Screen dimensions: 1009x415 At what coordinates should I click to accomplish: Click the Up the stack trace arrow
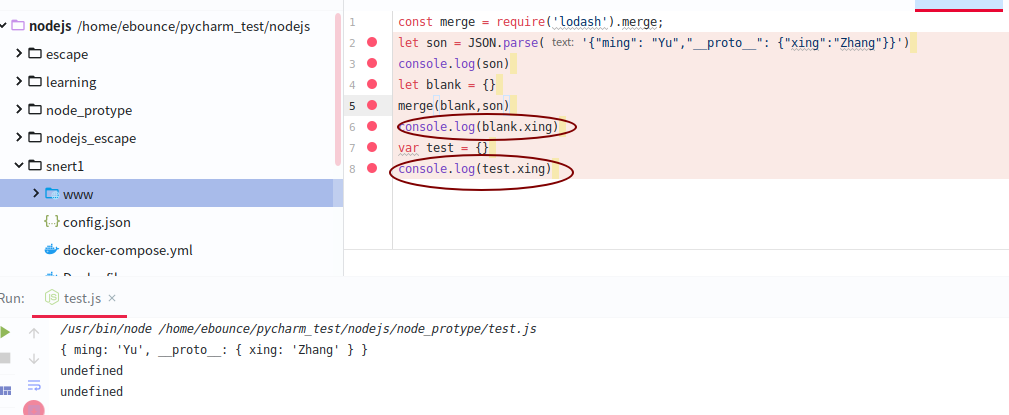[x=34, y=333]
